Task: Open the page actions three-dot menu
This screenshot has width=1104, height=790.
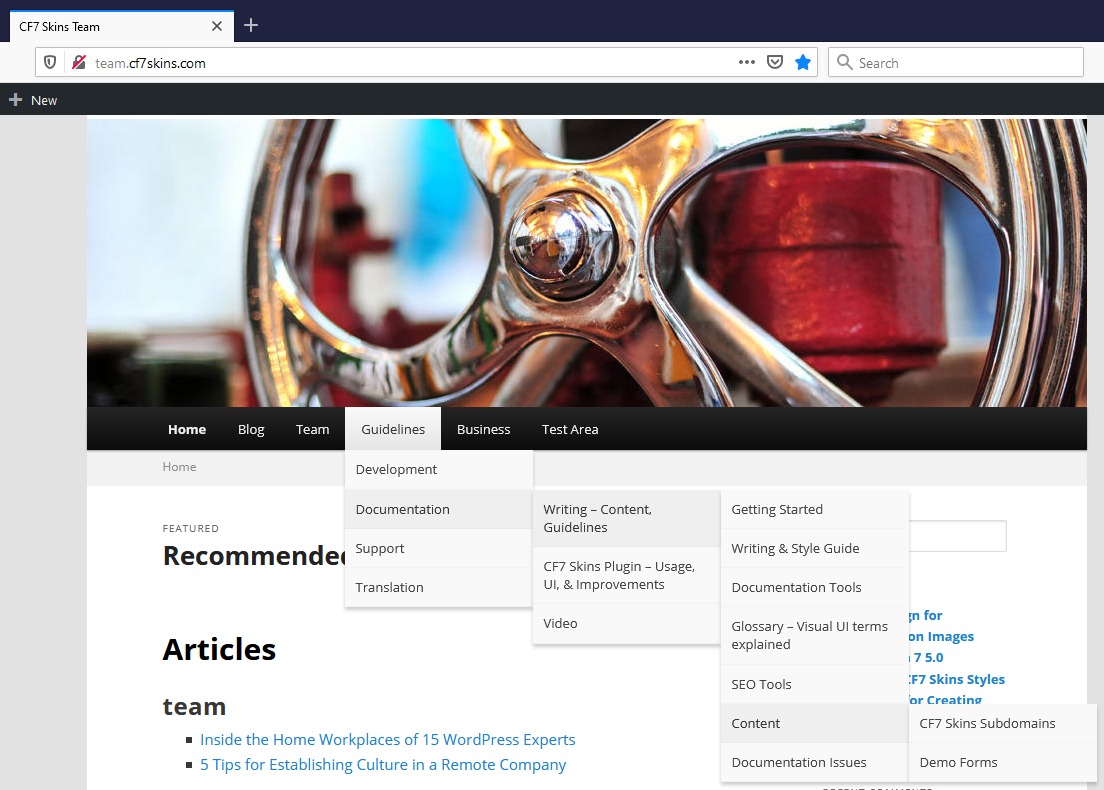Action: coord(747,63)
